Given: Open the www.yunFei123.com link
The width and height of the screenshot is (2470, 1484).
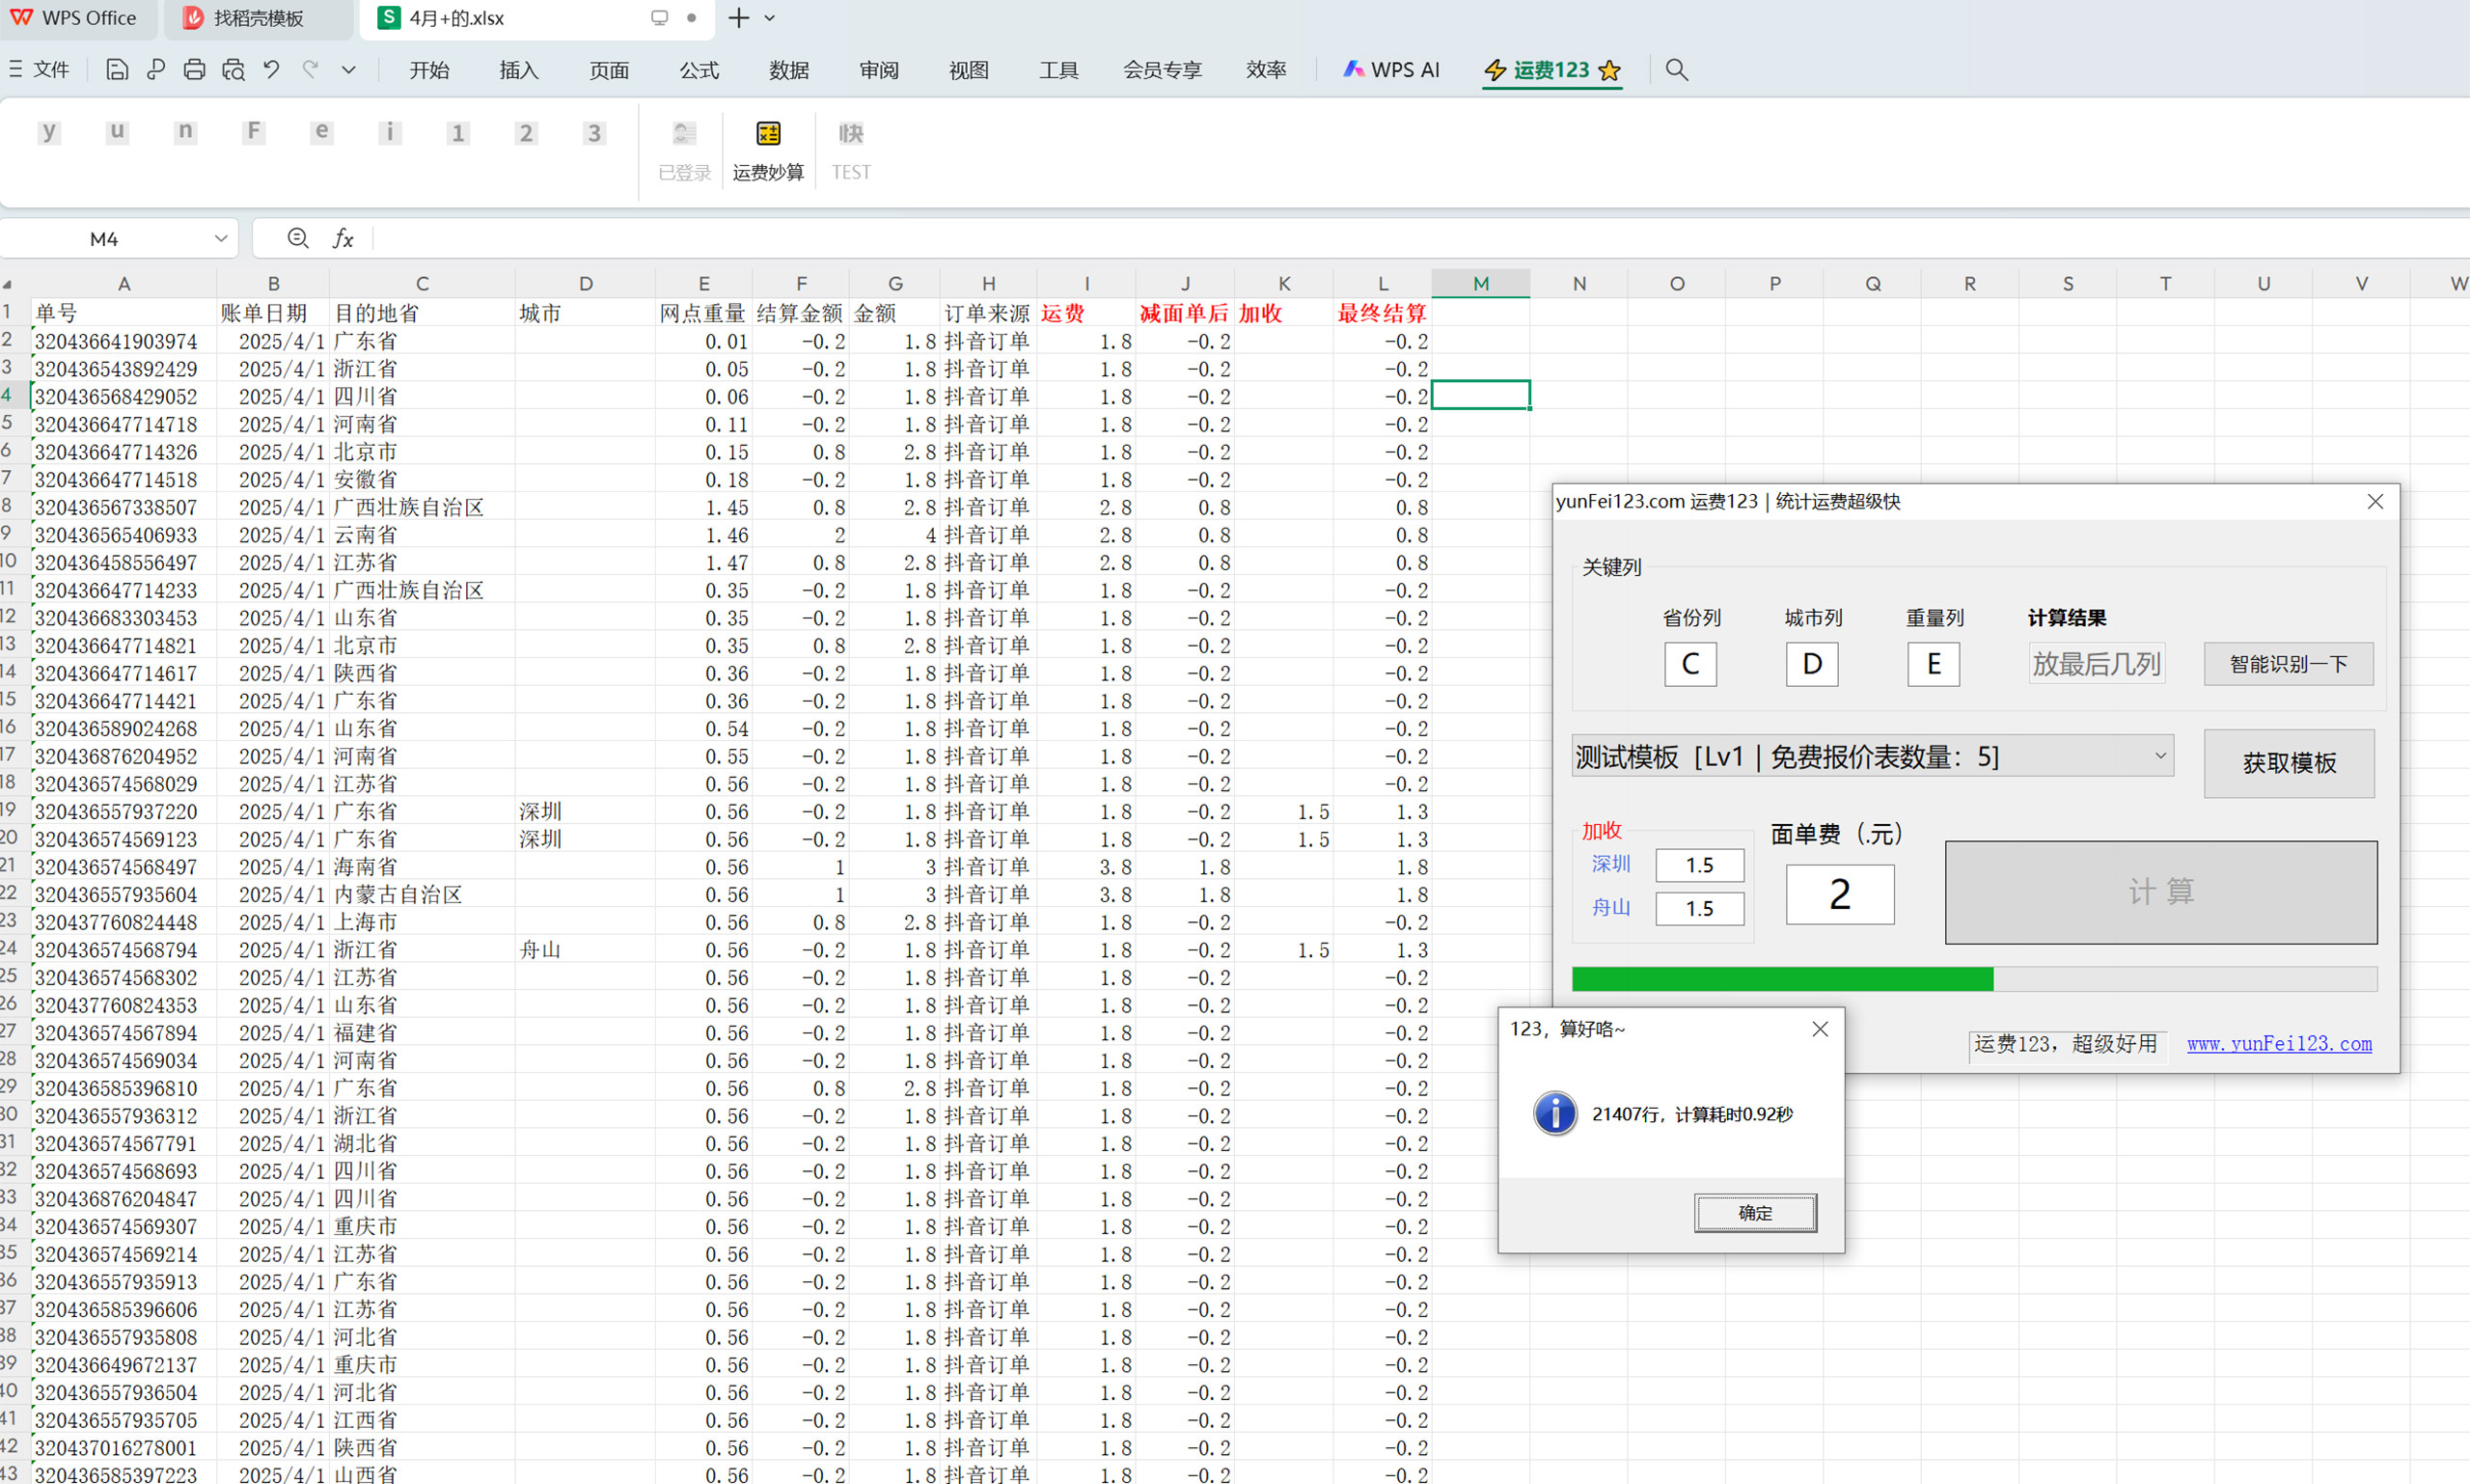Looking at the screenshot, I should coord(2279,1043).
